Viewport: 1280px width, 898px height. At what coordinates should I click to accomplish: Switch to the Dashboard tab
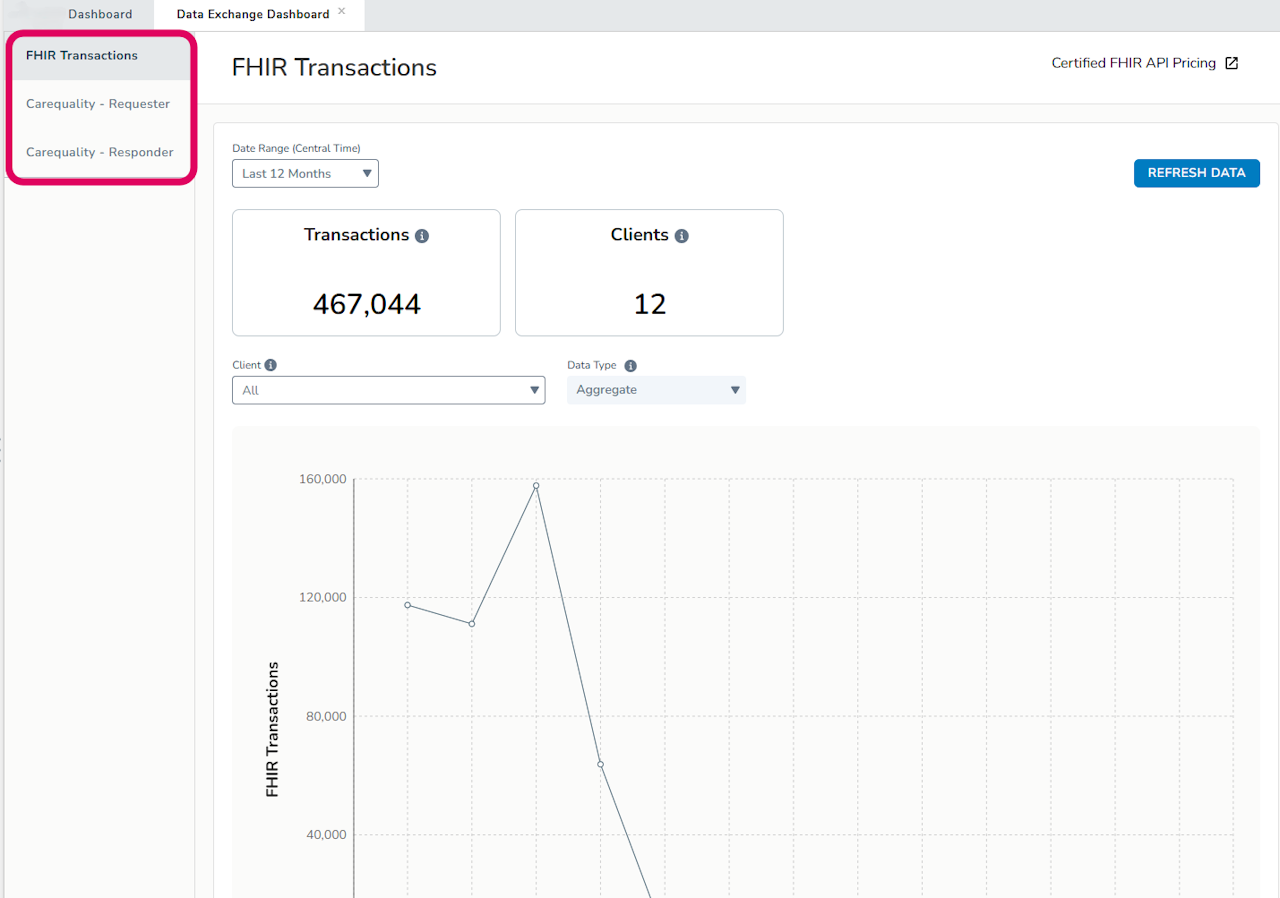coord(100,14)
